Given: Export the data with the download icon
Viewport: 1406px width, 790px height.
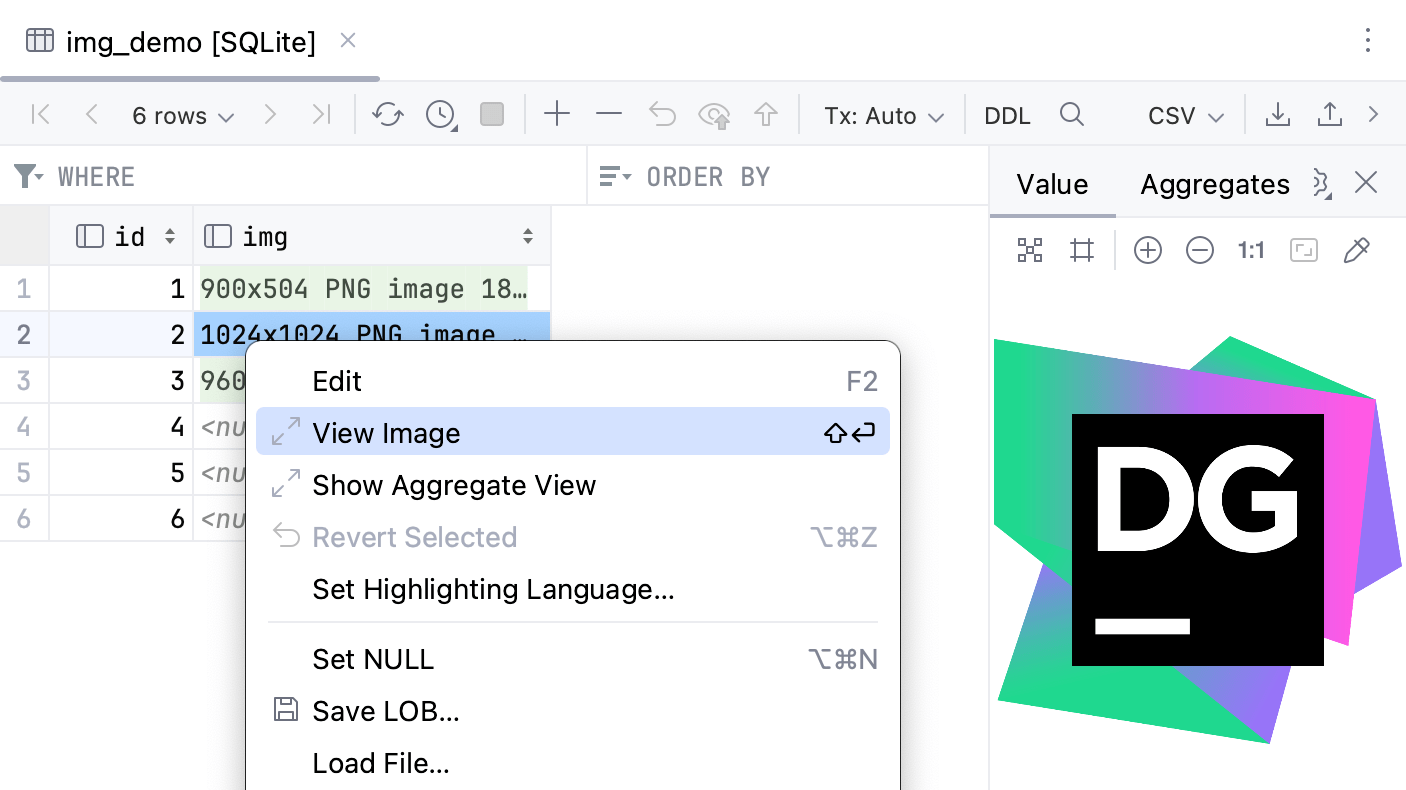Looking at the screenshot, I should click(x=1277, y=115).
